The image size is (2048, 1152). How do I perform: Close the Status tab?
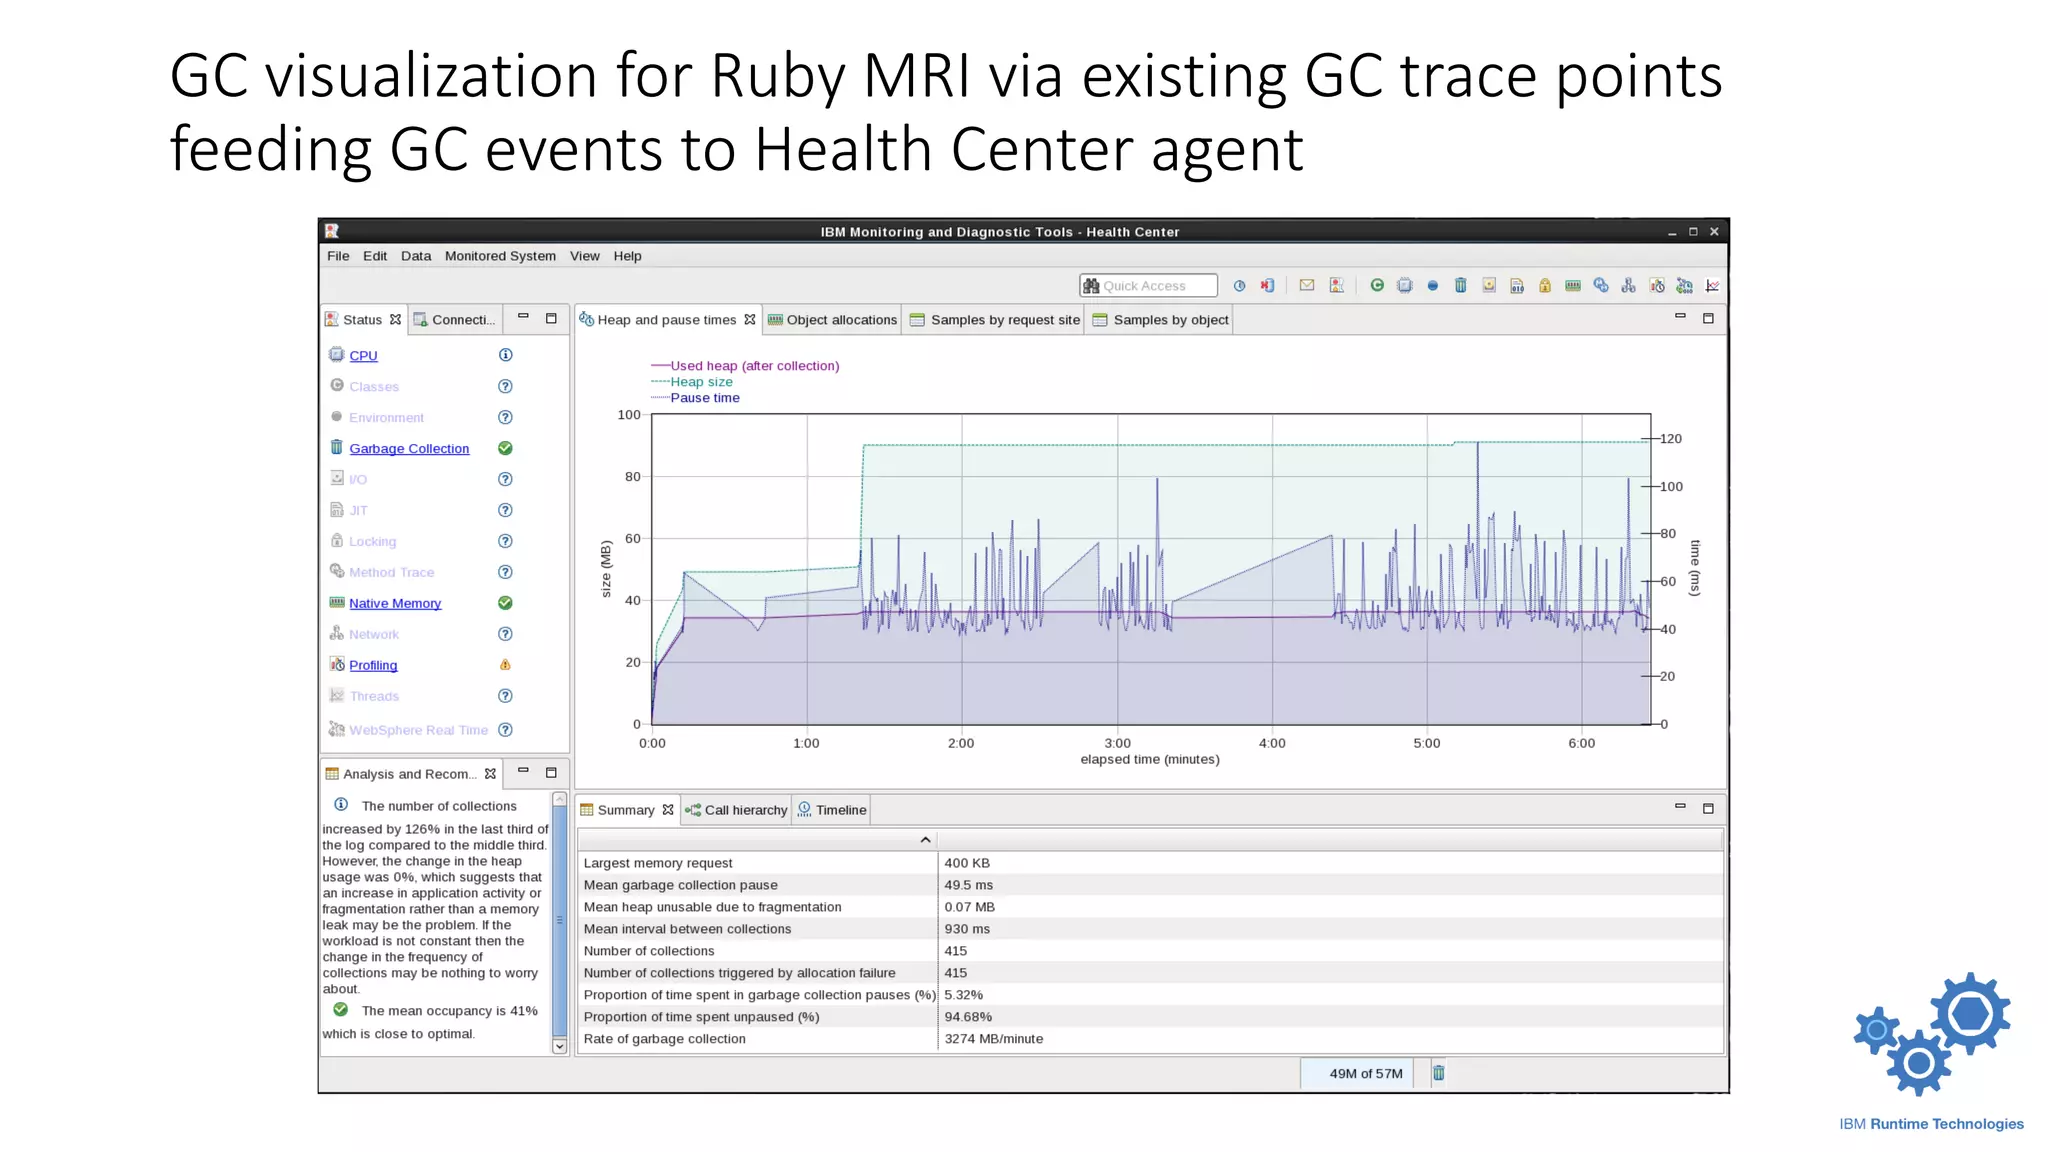tap(395, 320)
